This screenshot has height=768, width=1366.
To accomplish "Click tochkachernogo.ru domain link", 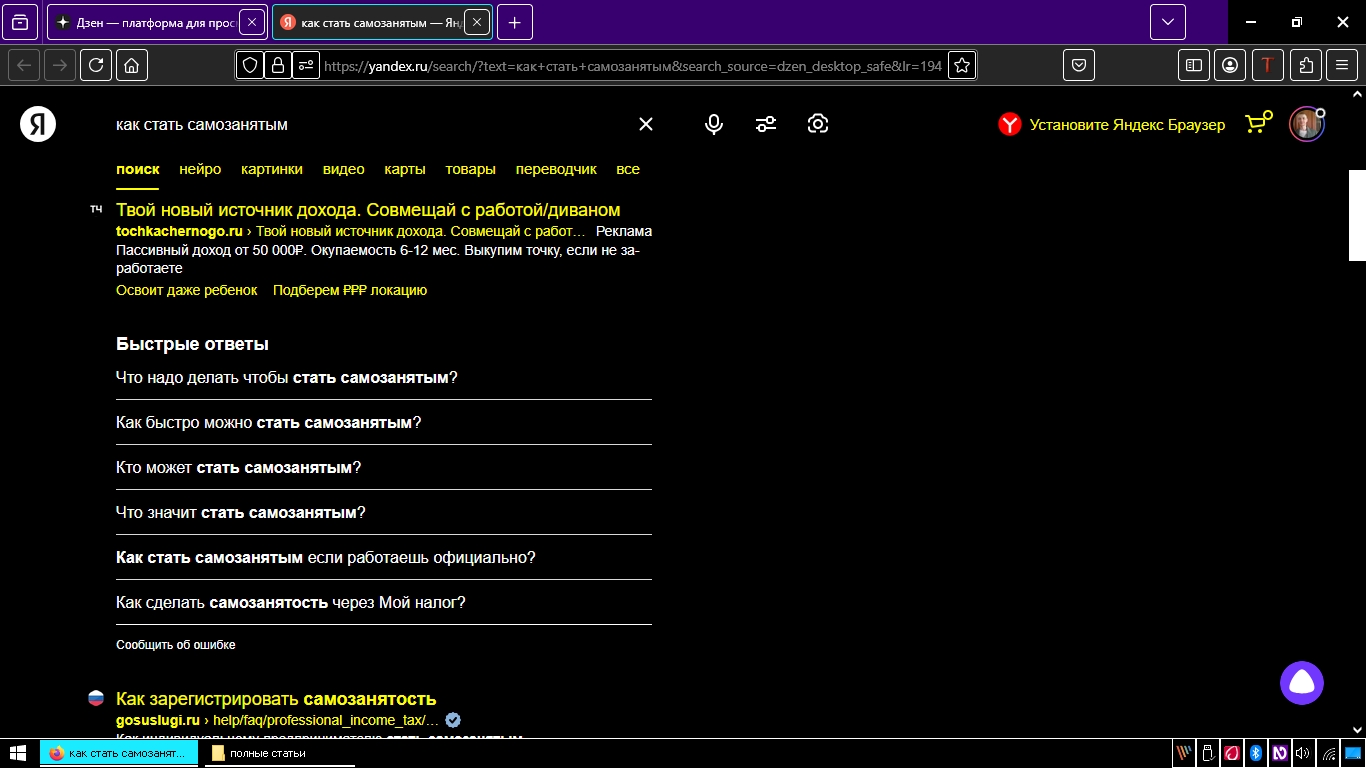I will pyautogui.click(x=179, y=231).
